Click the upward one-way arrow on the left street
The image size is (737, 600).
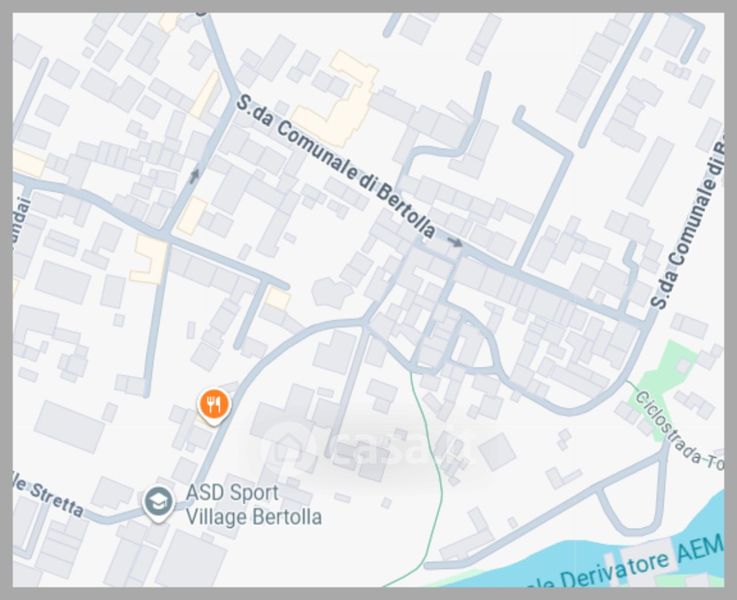coord(194,176)
